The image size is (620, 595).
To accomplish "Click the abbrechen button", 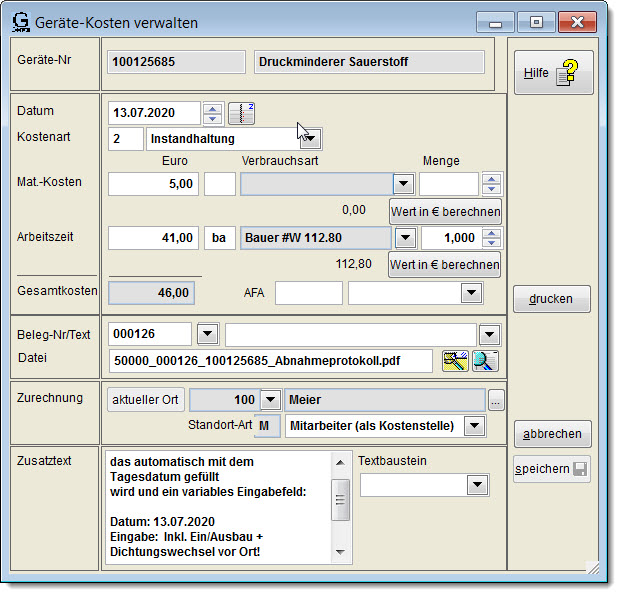I will pyautogui.click(x=552, y=434).
